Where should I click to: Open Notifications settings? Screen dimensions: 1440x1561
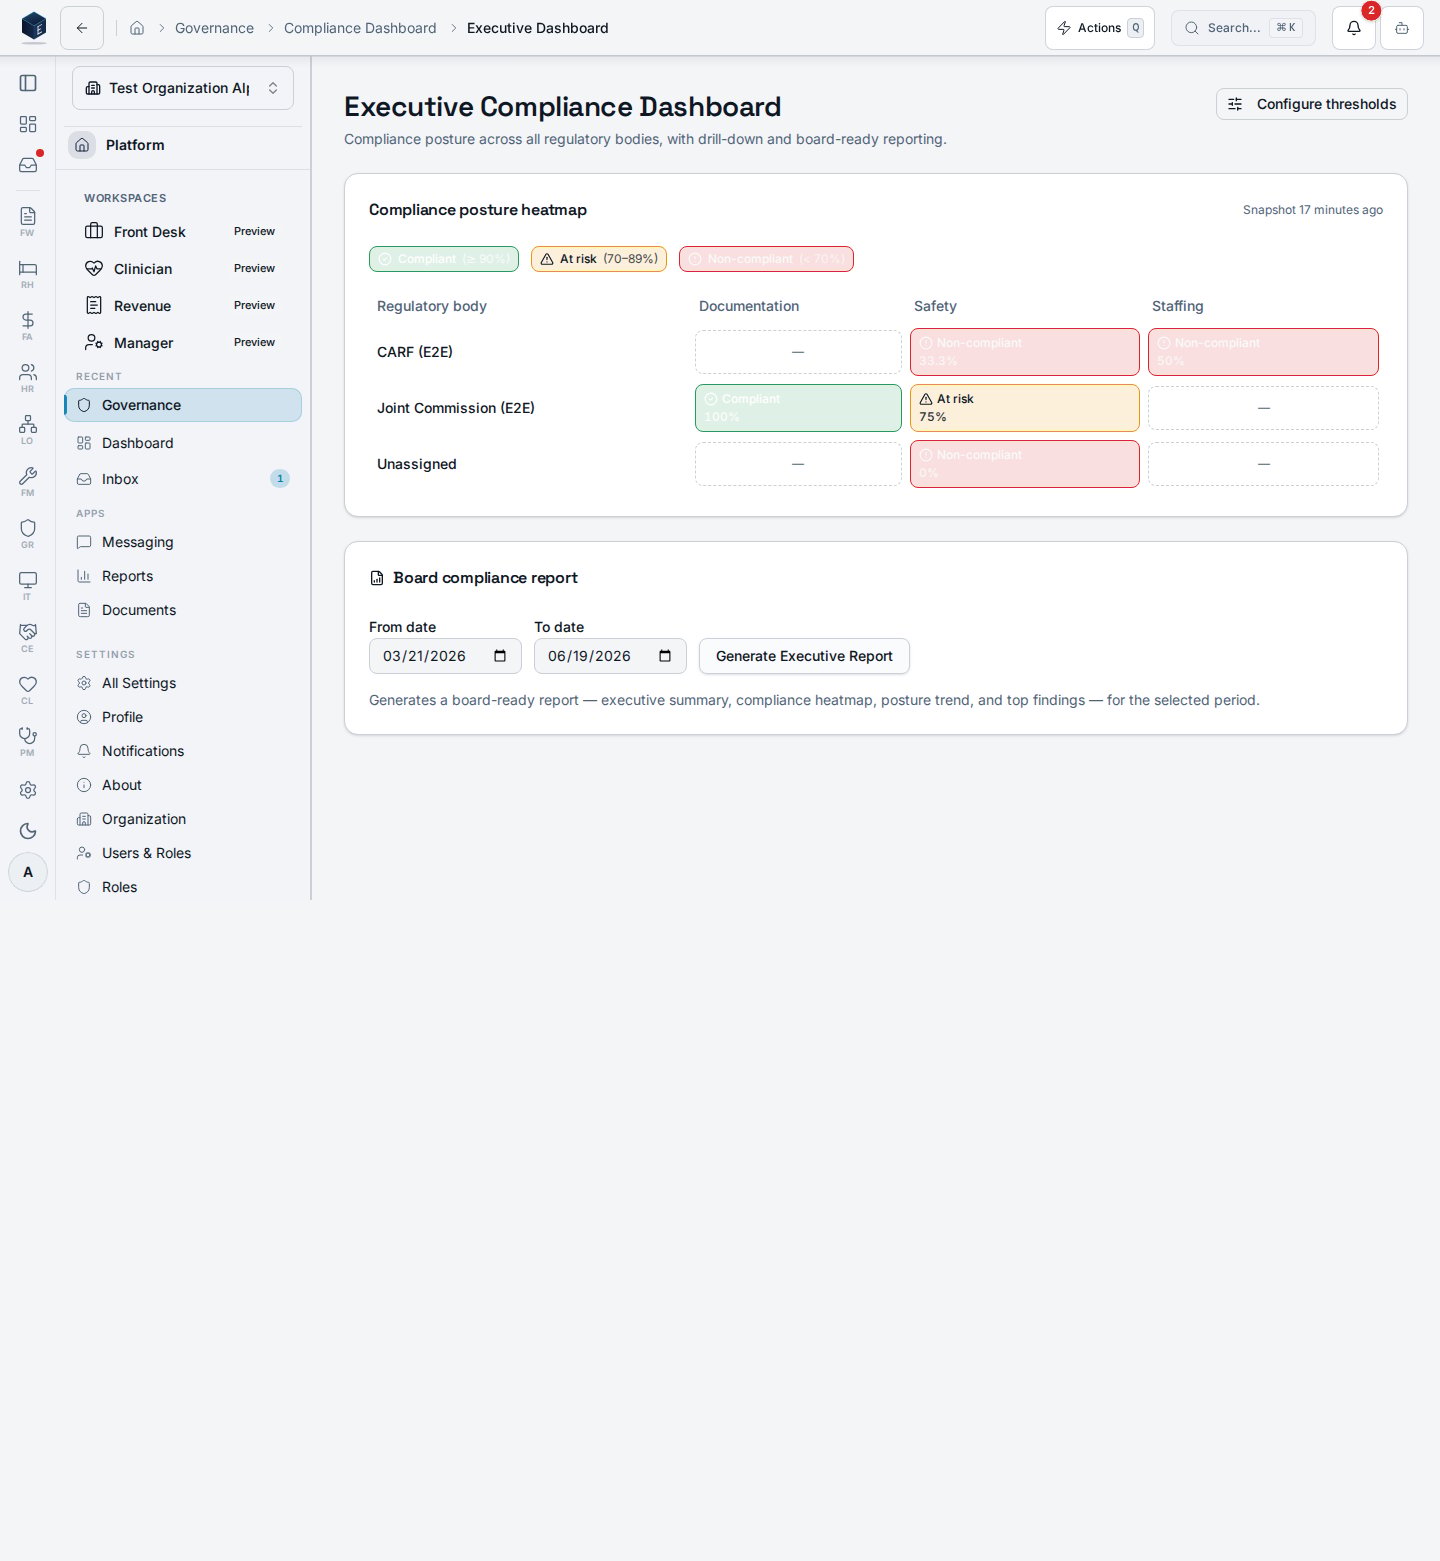point(183,751)
